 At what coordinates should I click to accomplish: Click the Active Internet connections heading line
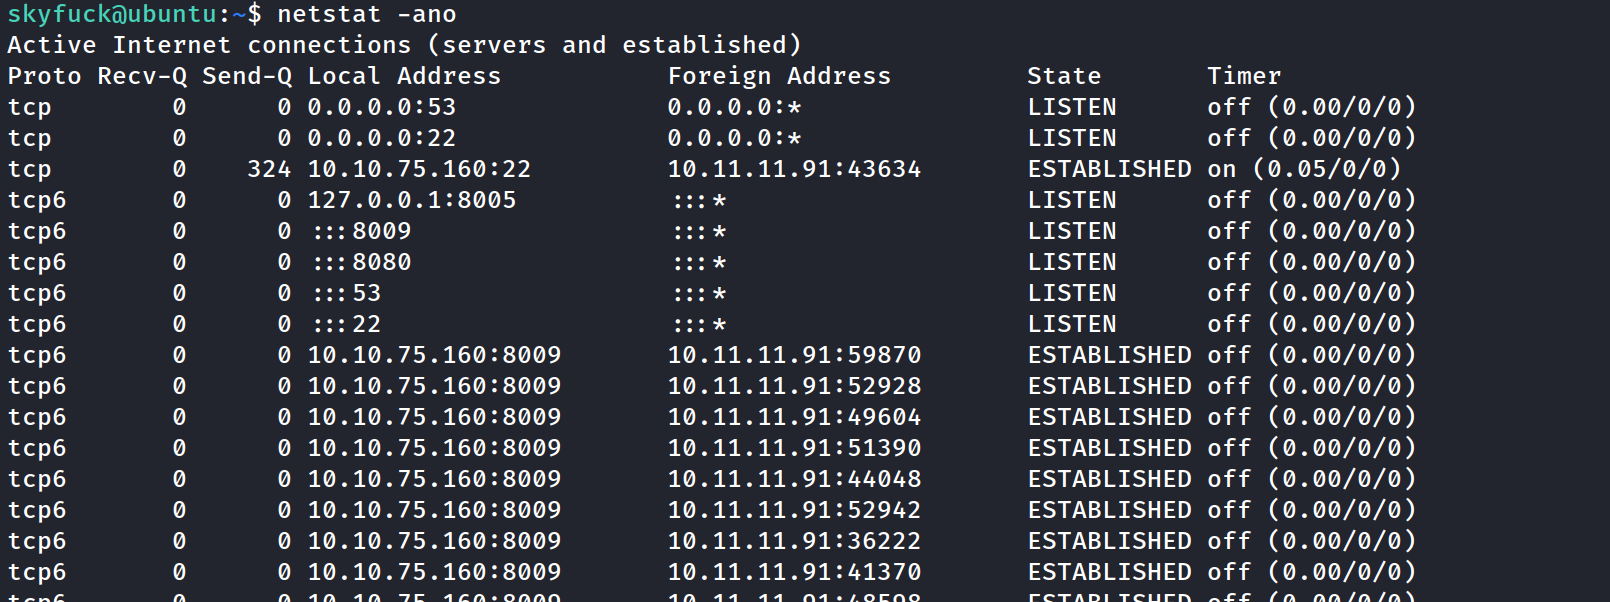404,45
